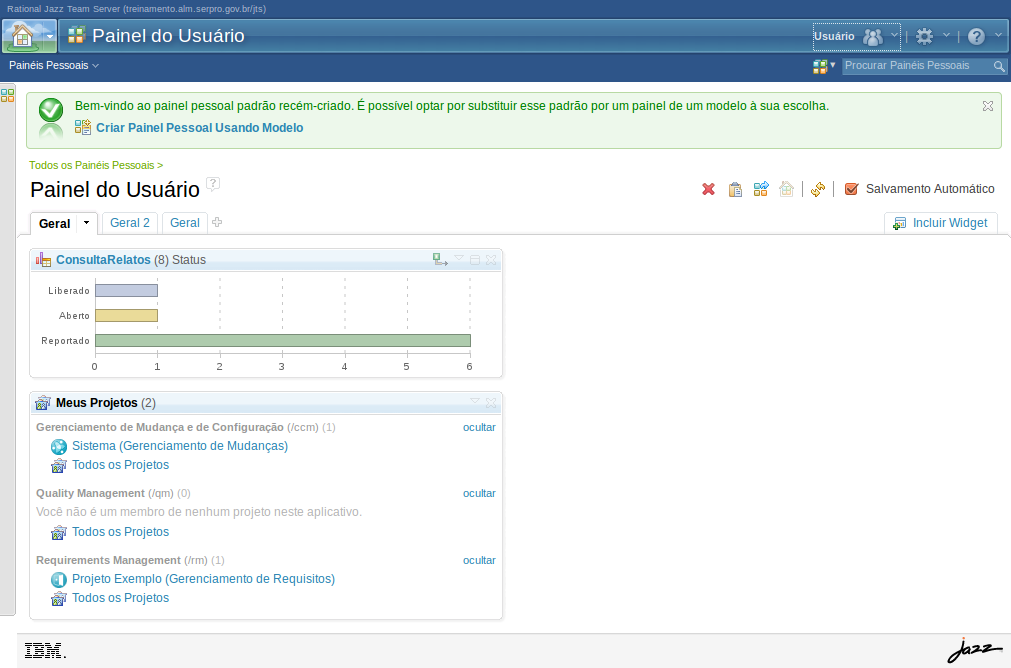This screenshot has height=668, width=1011.
Task: Expand the arrow next to Help icon
Action: pos(998,35)
